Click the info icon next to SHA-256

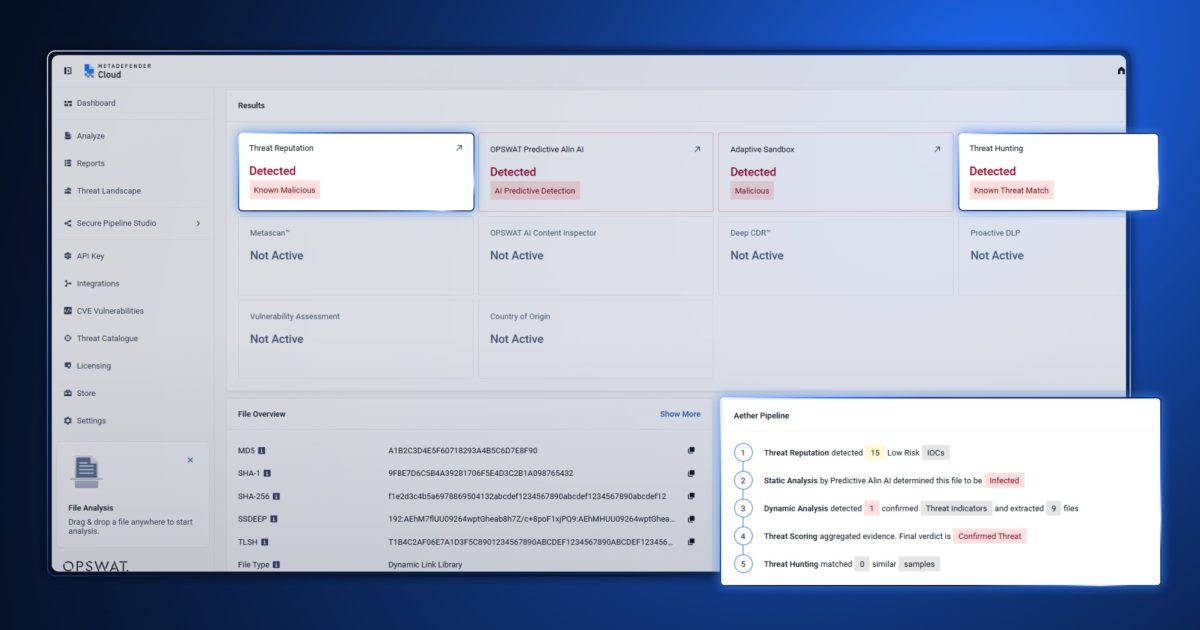click(x=277, y=496)
